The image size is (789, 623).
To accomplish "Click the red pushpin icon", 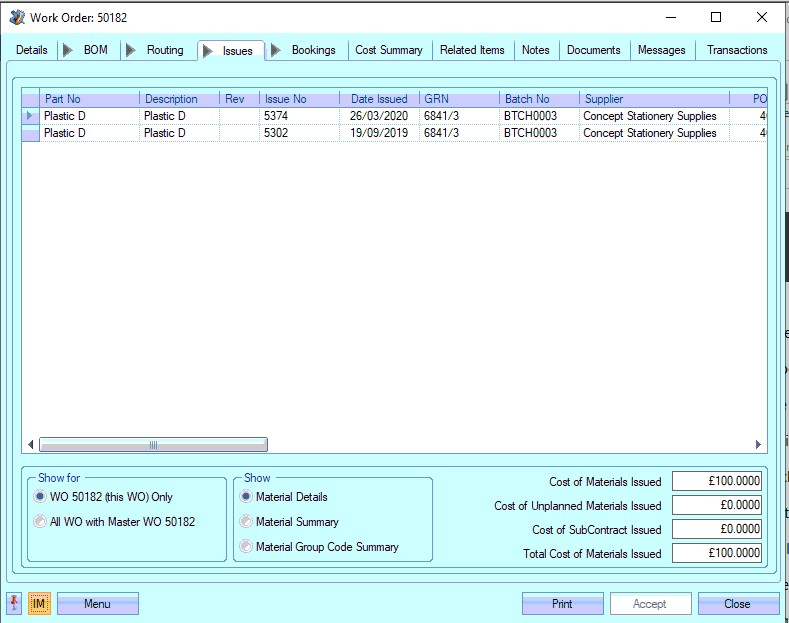I will [x=14, y=604].
